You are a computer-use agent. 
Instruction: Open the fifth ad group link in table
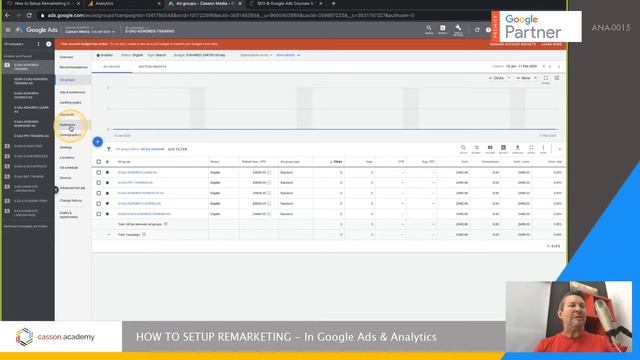(x=144, y=214)
